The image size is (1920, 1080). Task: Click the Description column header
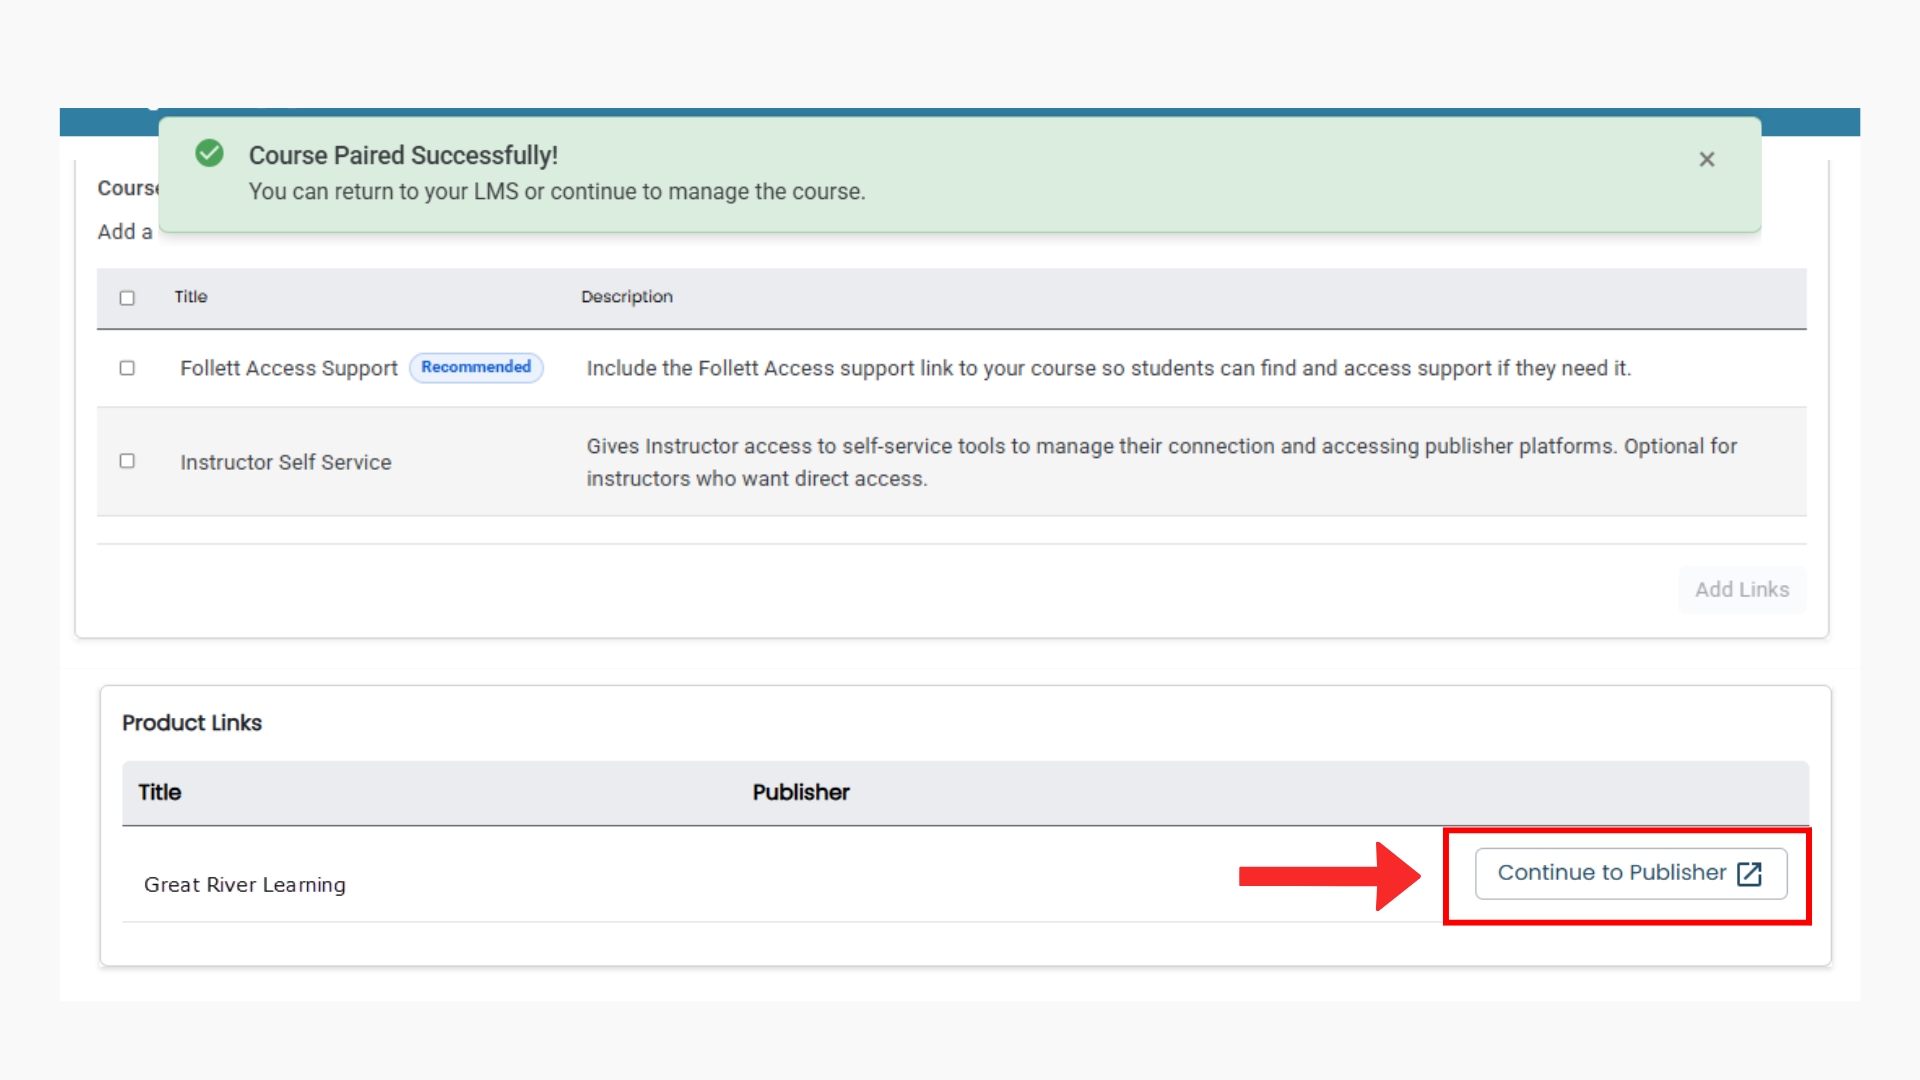coord(627,297)
